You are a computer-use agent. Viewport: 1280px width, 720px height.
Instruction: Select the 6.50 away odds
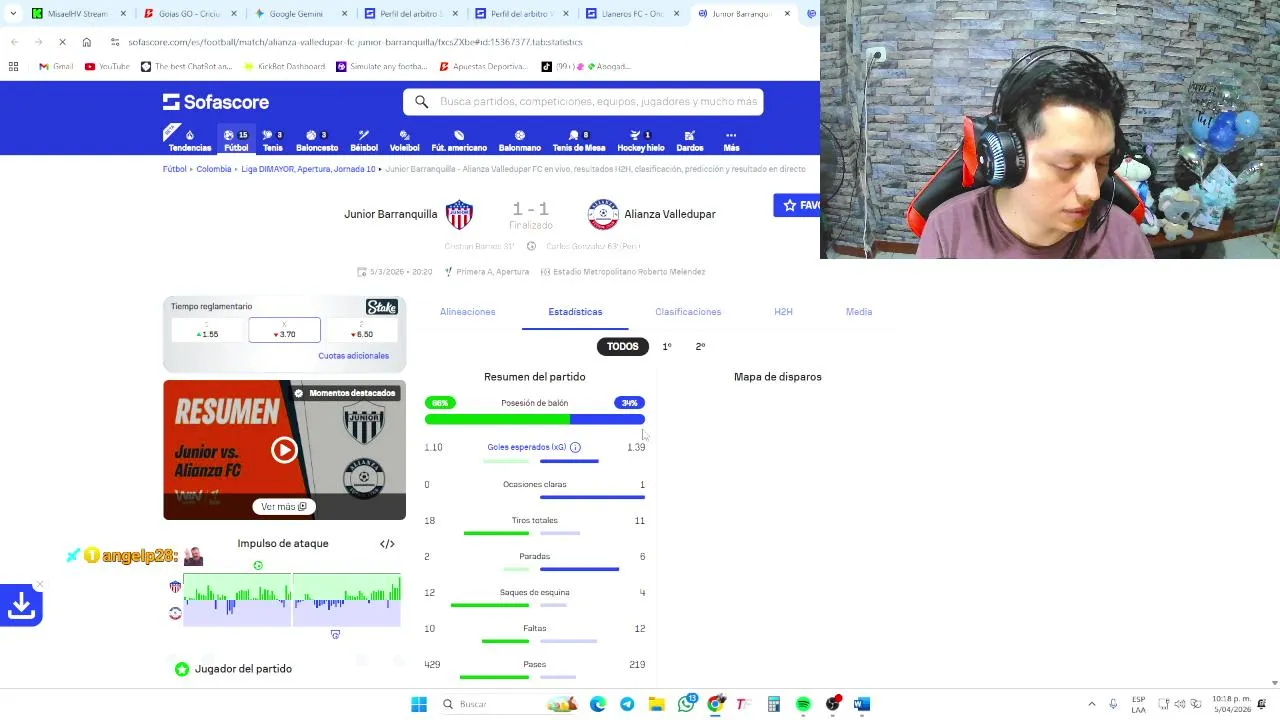point(361,330)
